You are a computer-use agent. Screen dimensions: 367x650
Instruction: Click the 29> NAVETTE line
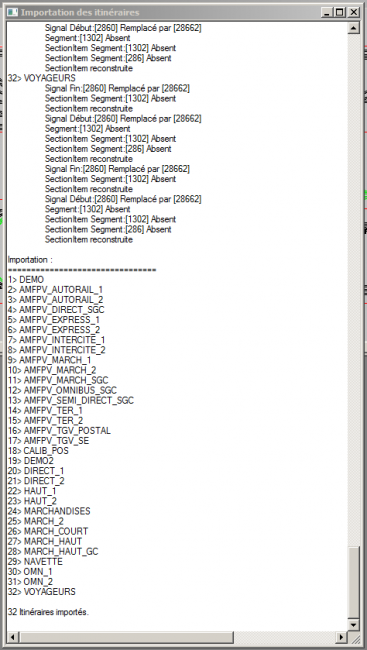point(35,562)
